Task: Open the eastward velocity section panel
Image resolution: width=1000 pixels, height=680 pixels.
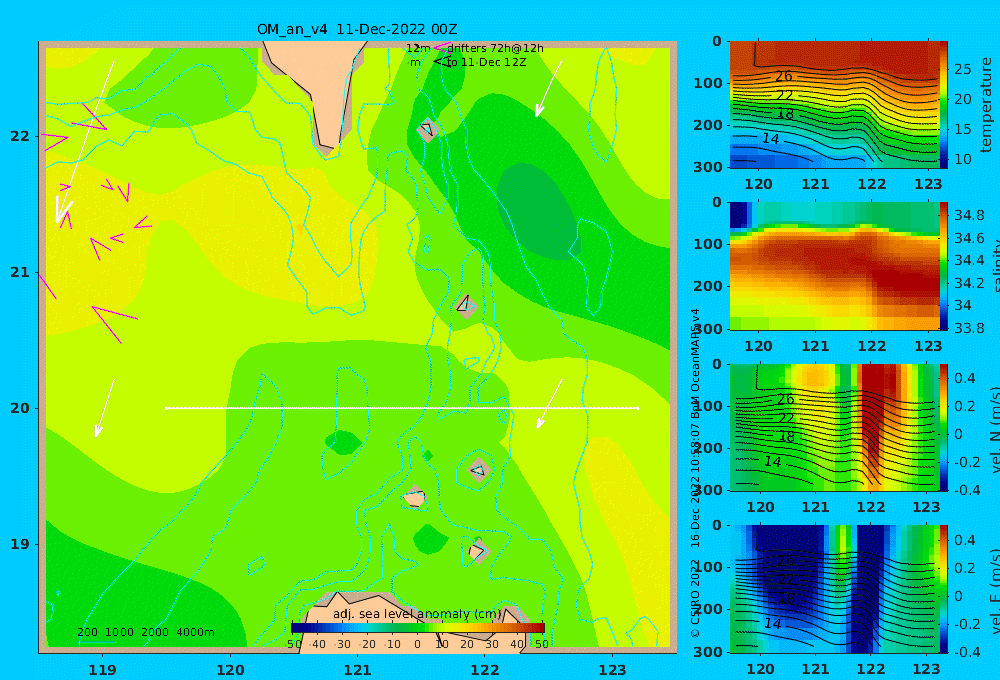Action: pos(834,589)
